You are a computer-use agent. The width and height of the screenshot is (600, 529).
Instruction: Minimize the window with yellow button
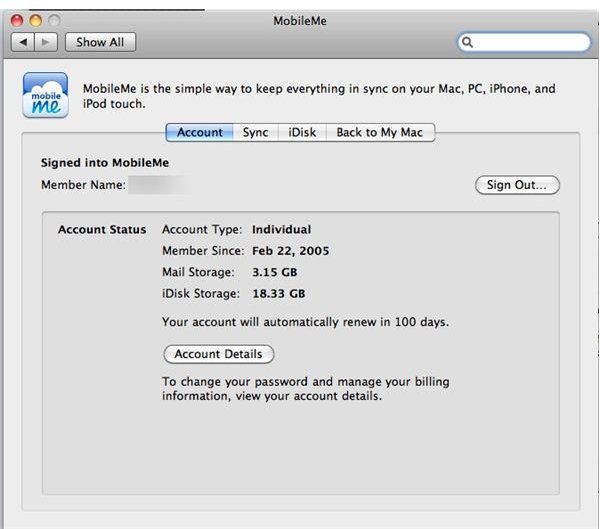[x=36, y=20]
